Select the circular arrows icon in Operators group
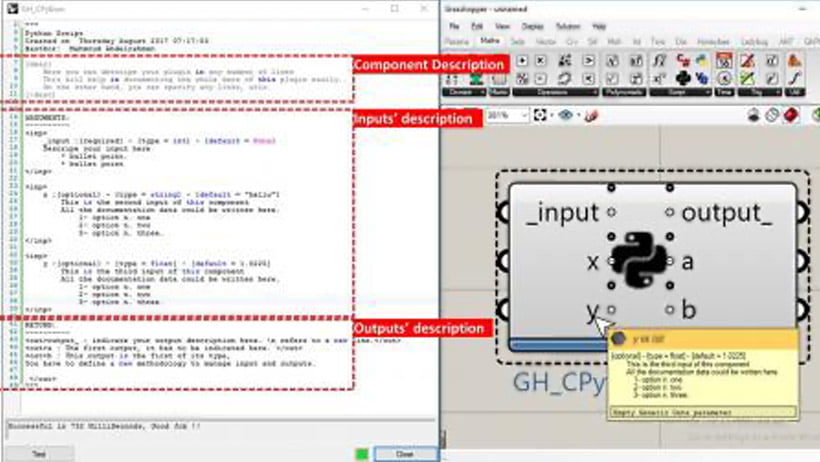Image resolution: width=820 pixels, height=462 pixels. coord(564,78)
